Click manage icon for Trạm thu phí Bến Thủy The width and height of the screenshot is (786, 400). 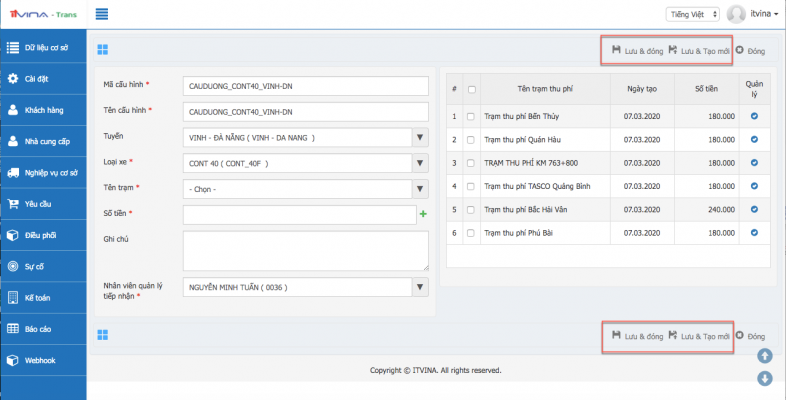(754, 116)
